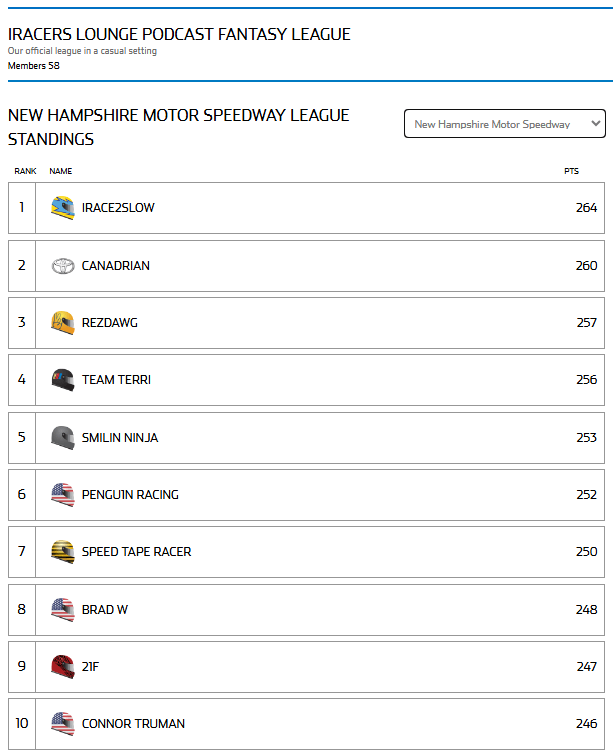This screenshot has height=750, width=613.
Task: Click the NAME column header
Action: pos(61,171)
